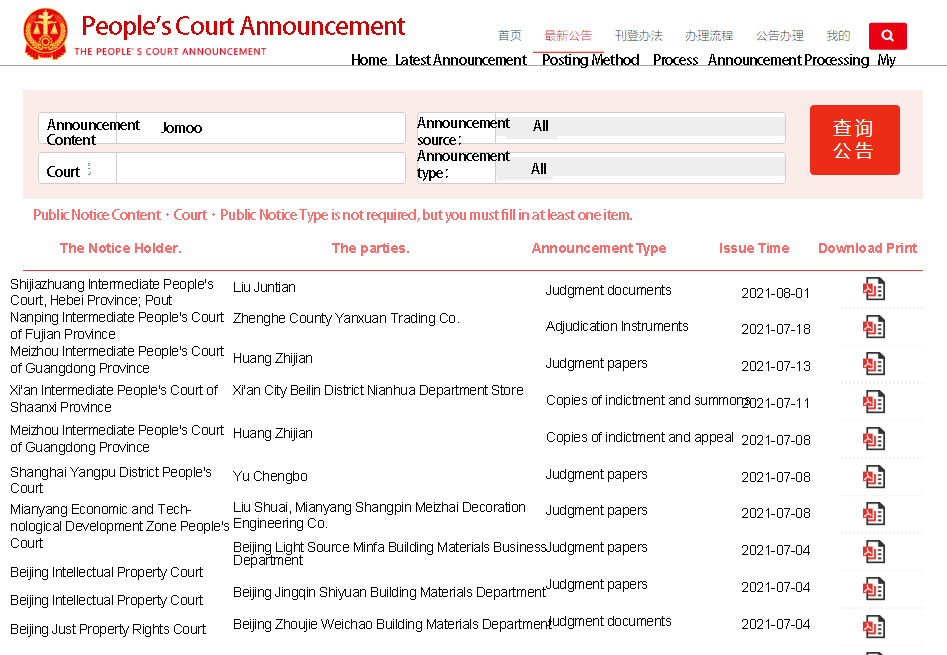Download PDF for Yu Chengbo notice
This screenshot has height=655, width=947.
pyautogui.click(x=874, y=477)
